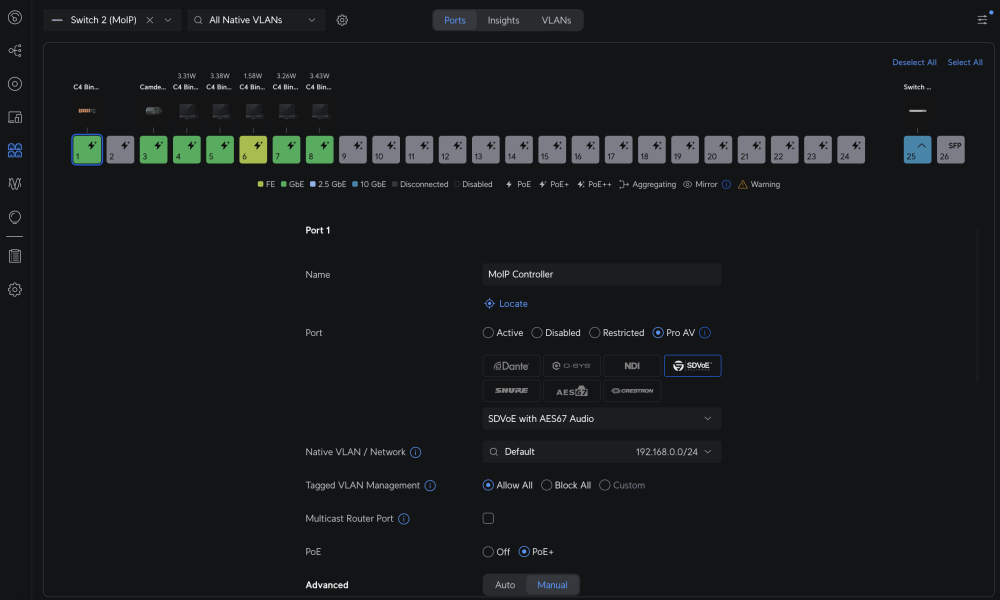The image size is (1000, 600).
Task: Click the sidebar icon just above the divider
Action: 15,217
